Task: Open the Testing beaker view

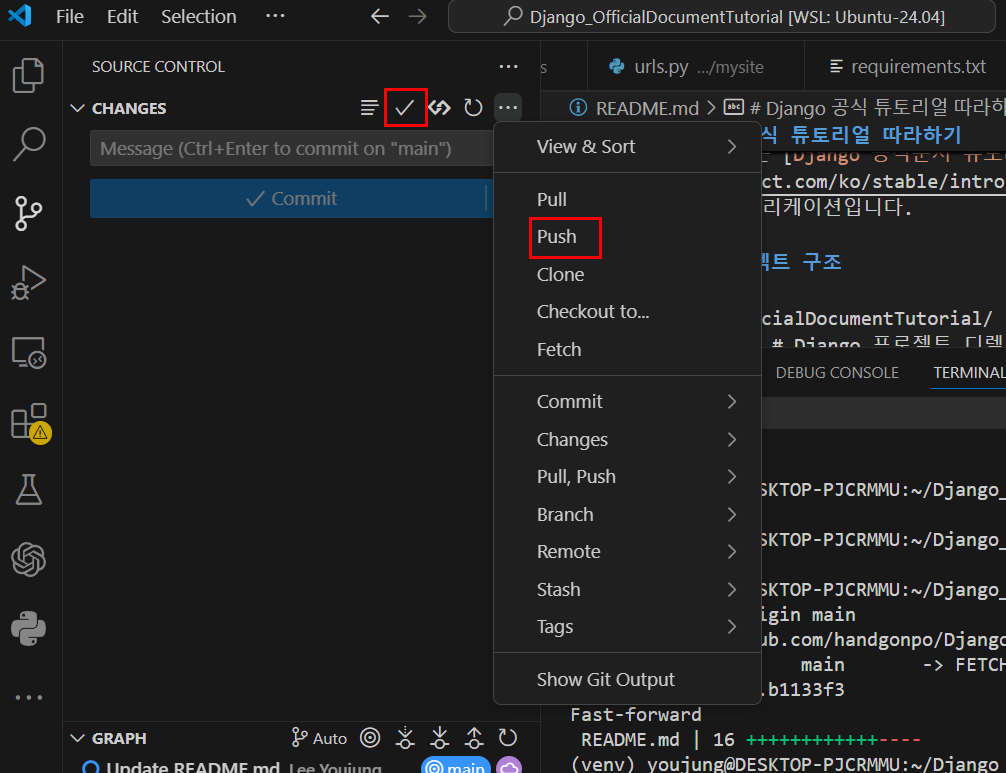Action: pos(28,490)
